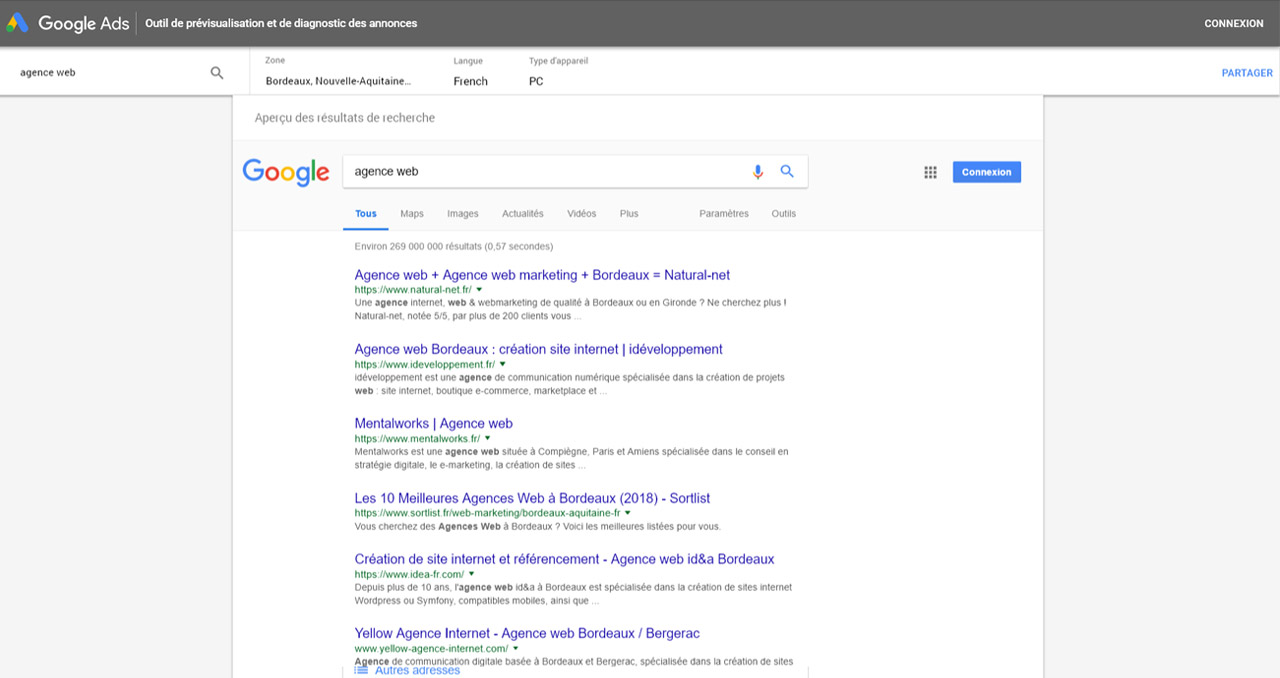This screenshot has width=1280, height=678.
Task: Click the Environ 269 000 000 résultats text
Action: coord(454,246)
